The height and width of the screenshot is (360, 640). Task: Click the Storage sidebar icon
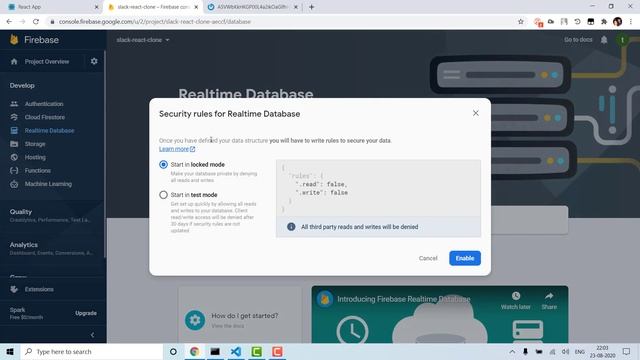(14, 144)
